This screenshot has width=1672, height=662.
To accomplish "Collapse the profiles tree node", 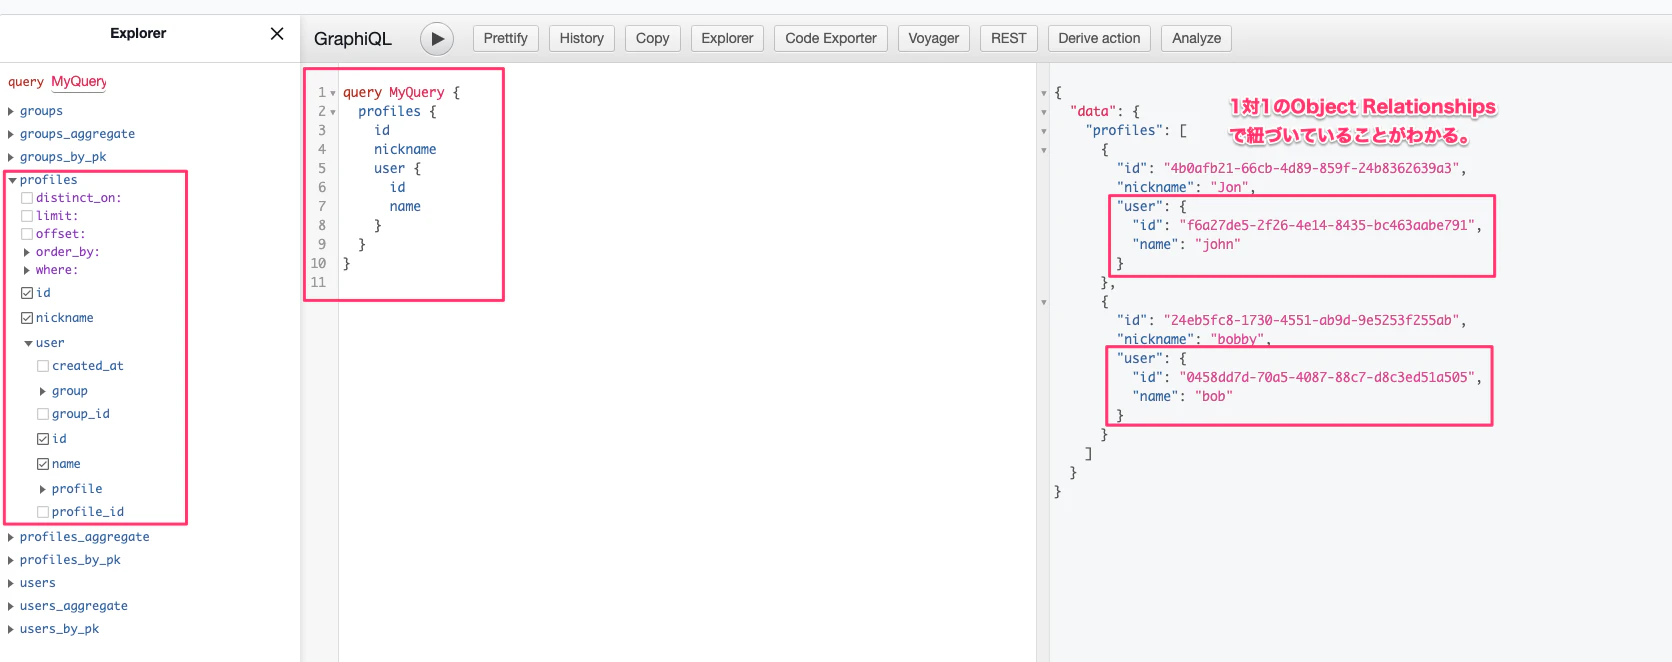I will (12, 180).
